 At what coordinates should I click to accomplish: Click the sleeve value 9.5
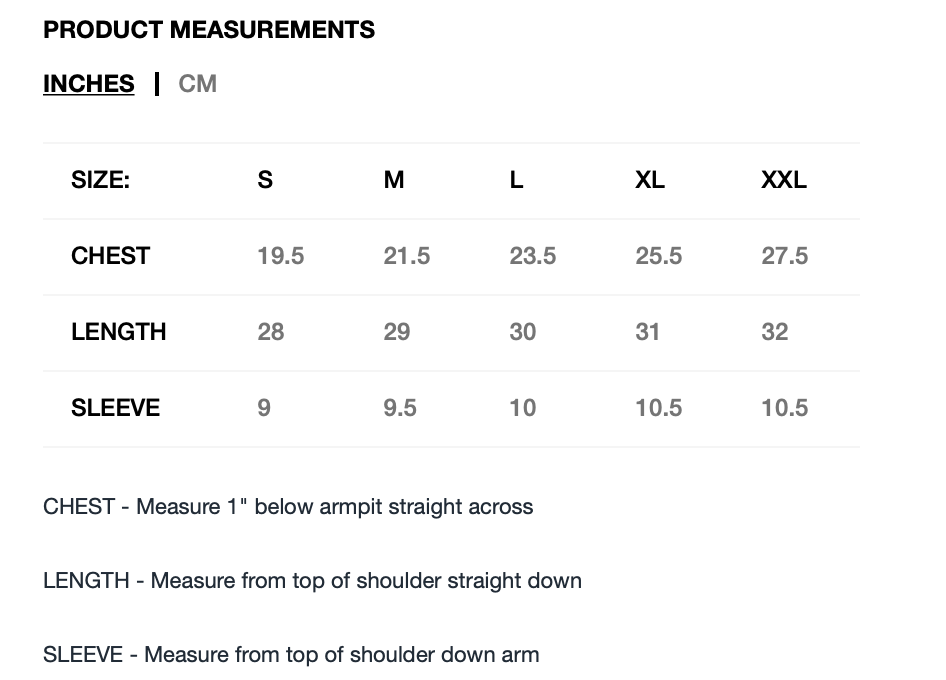click(x=400, y=408)
